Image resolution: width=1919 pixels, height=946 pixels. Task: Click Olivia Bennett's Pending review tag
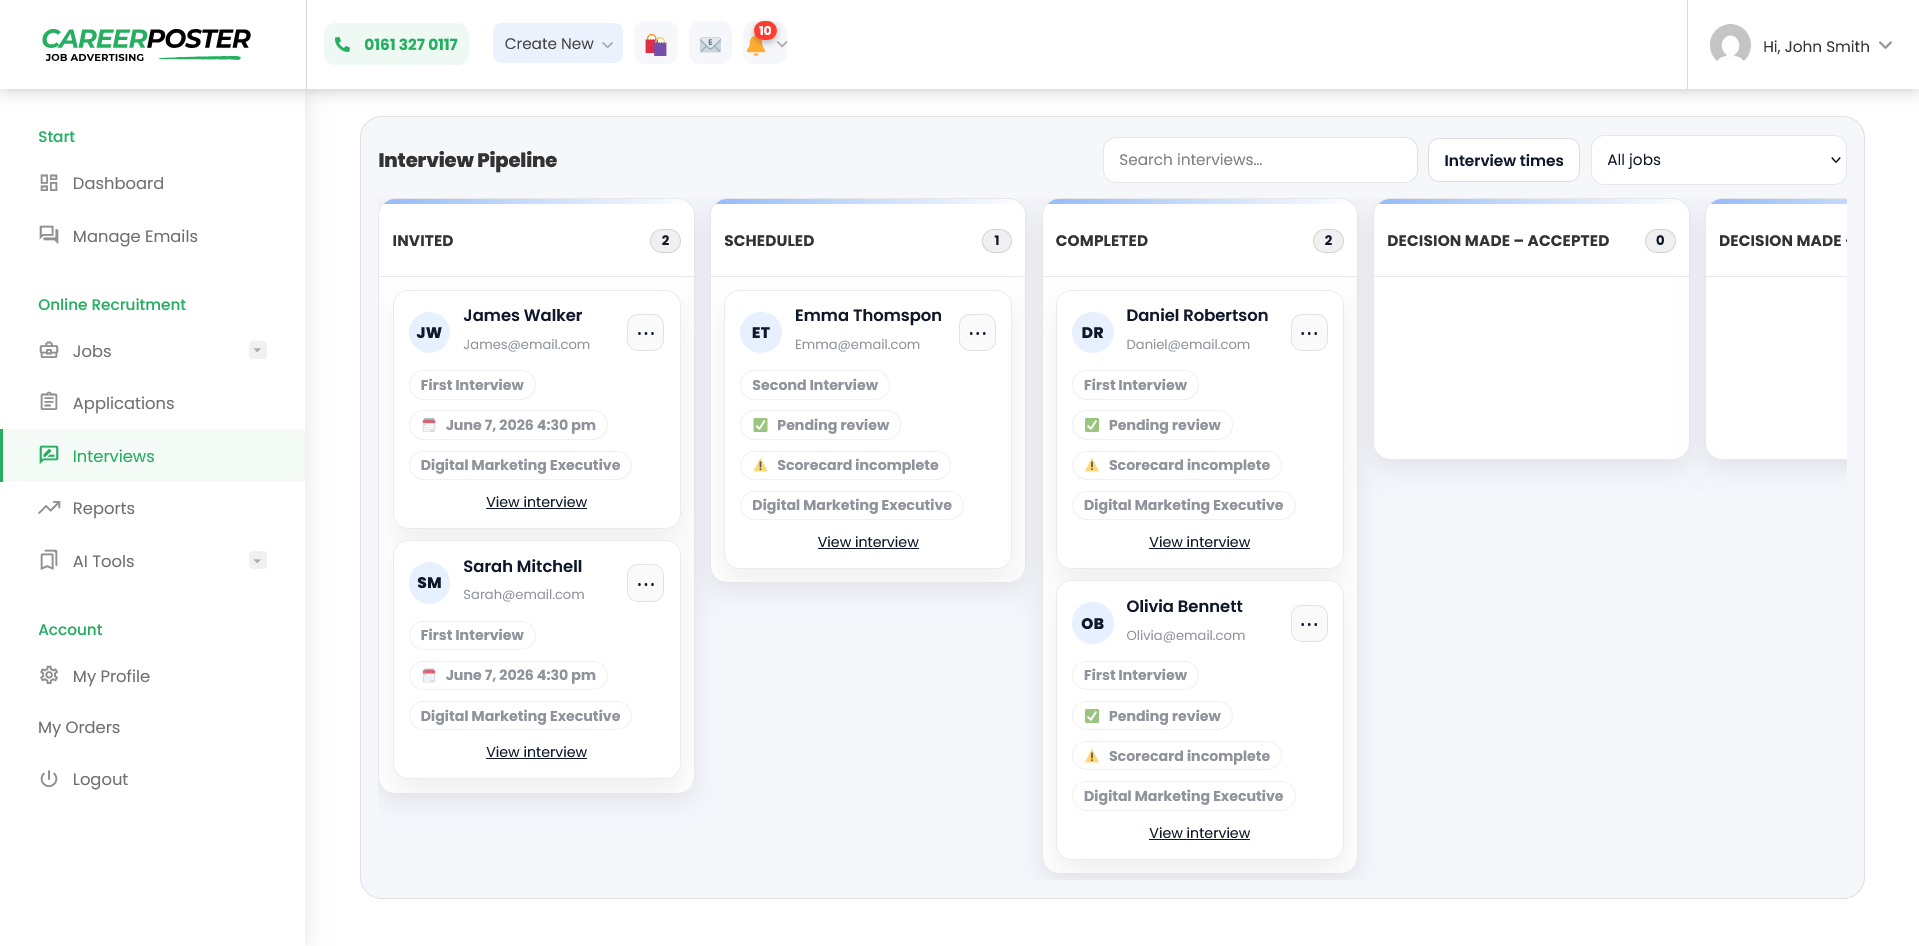(1153, 716)
